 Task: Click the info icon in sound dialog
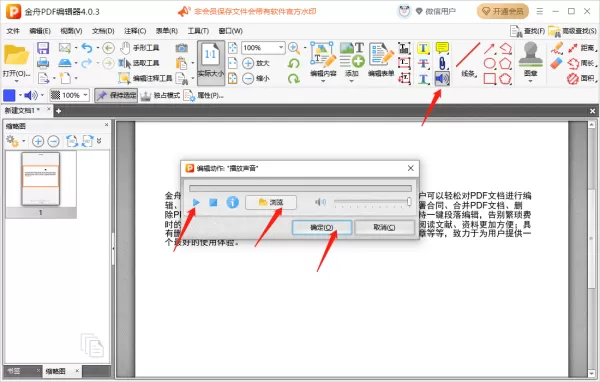[x=232, y=202]
